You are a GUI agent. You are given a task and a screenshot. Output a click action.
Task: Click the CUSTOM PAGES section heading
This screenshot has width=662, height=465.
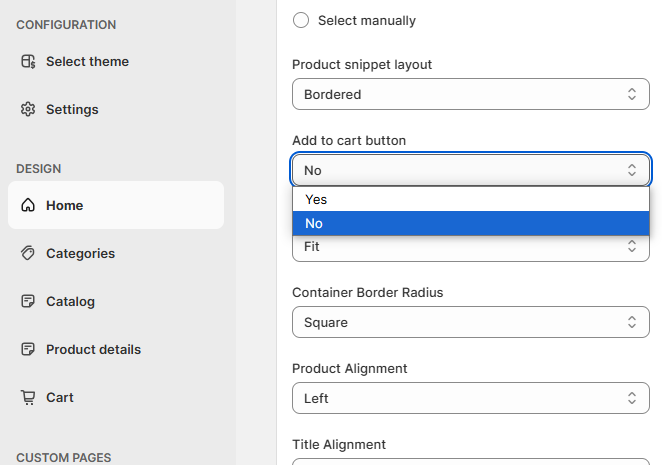click(x=64, y=458)
